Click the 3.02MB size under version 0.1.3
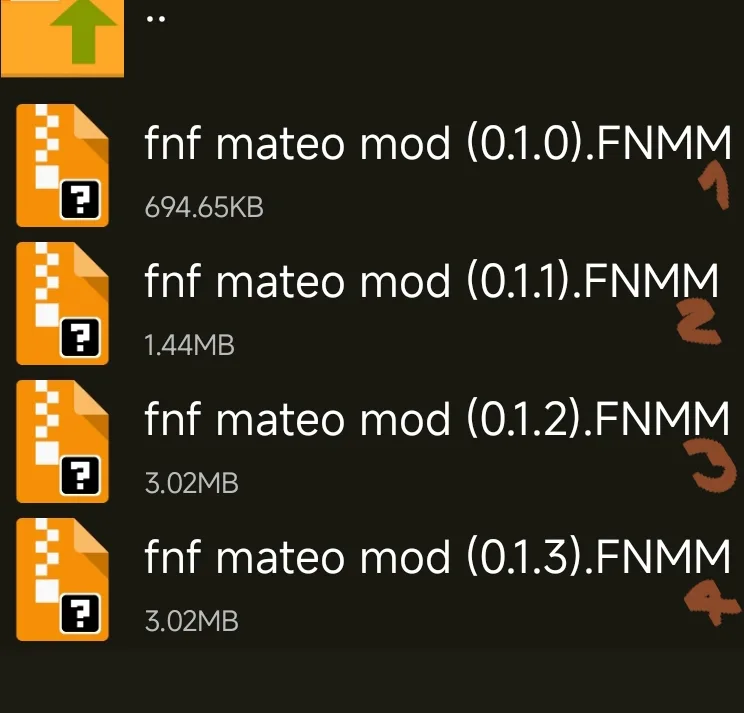The width and height of the screenshot is (744, 713). coord(191,621)
